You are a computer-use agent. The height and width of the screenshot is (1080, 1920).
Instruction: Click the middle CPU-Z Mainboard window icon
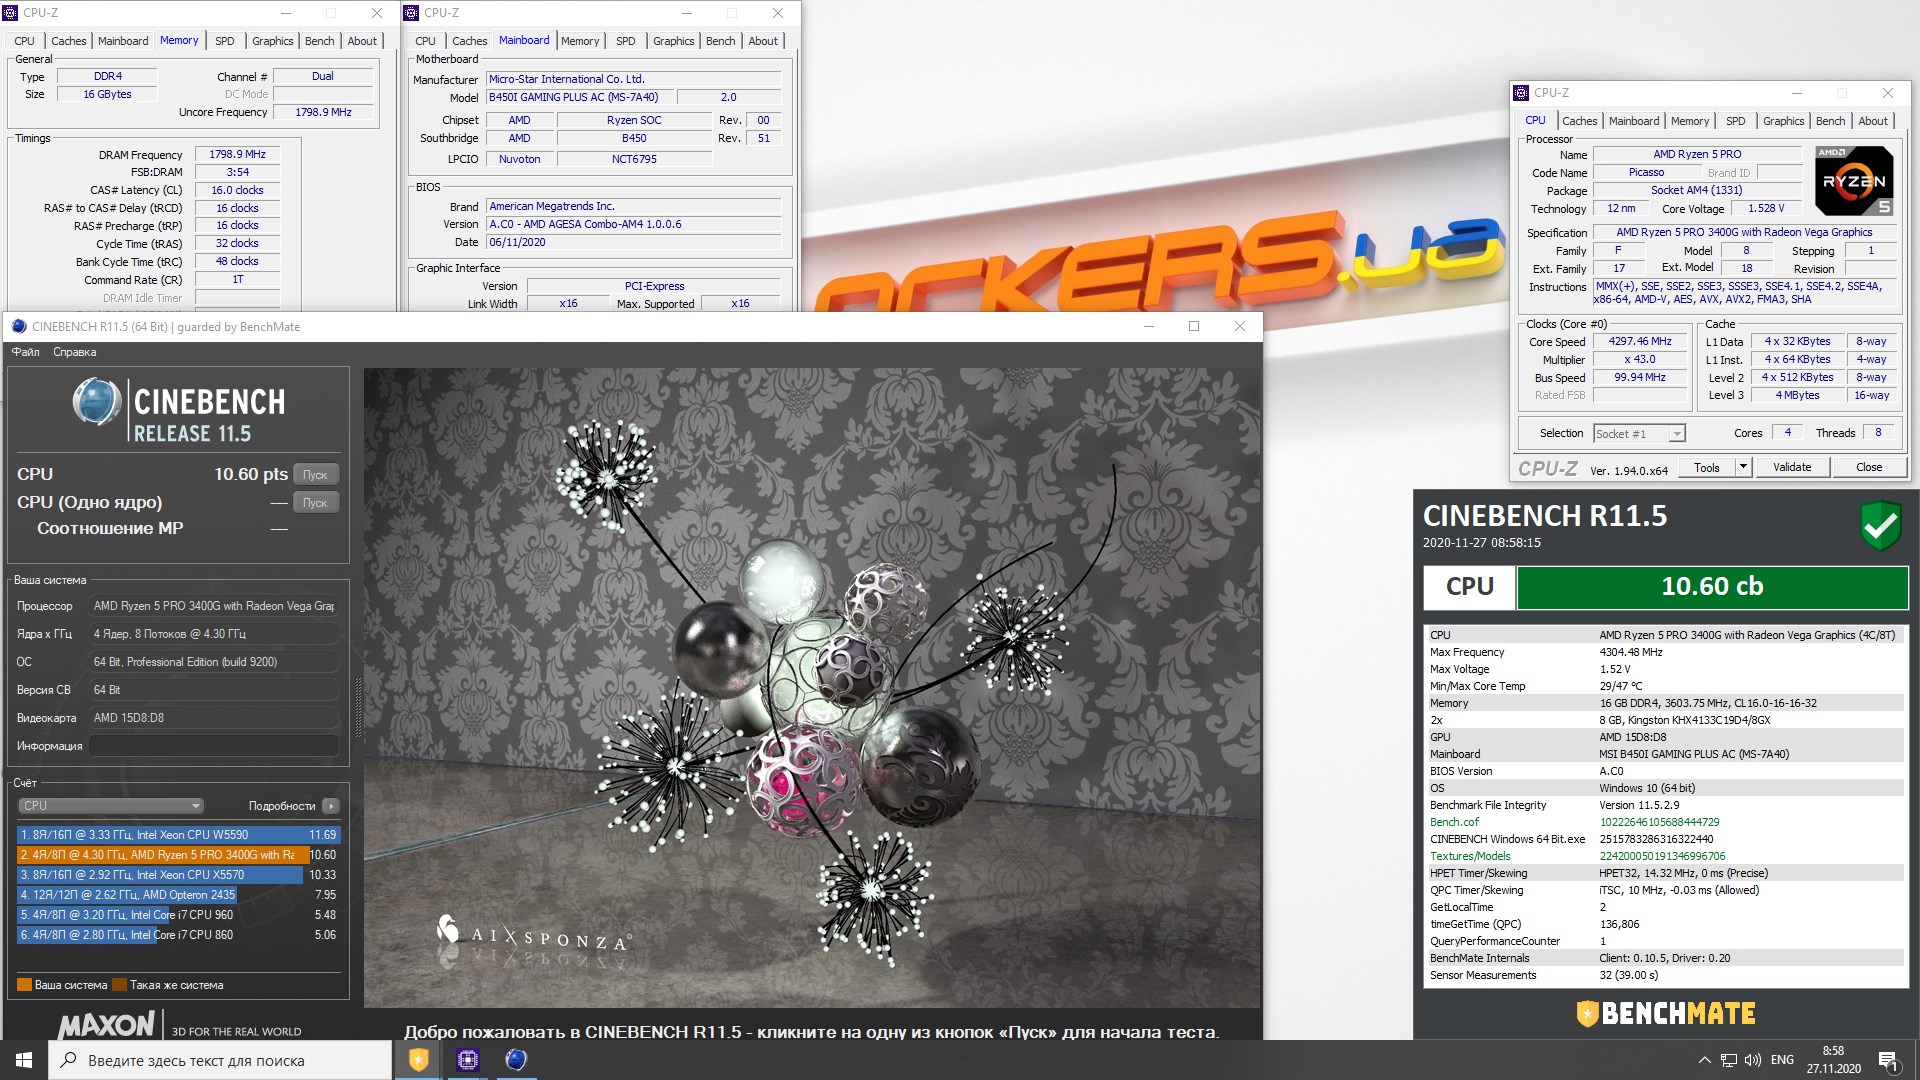[x=411, y=13]
